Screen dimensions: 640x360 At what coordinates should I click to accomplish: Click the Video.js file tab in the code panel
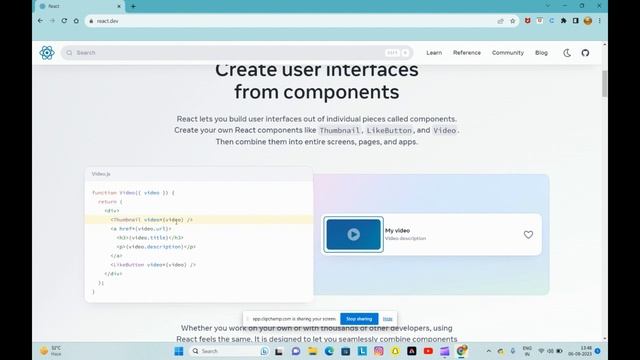tap(101, 174)
